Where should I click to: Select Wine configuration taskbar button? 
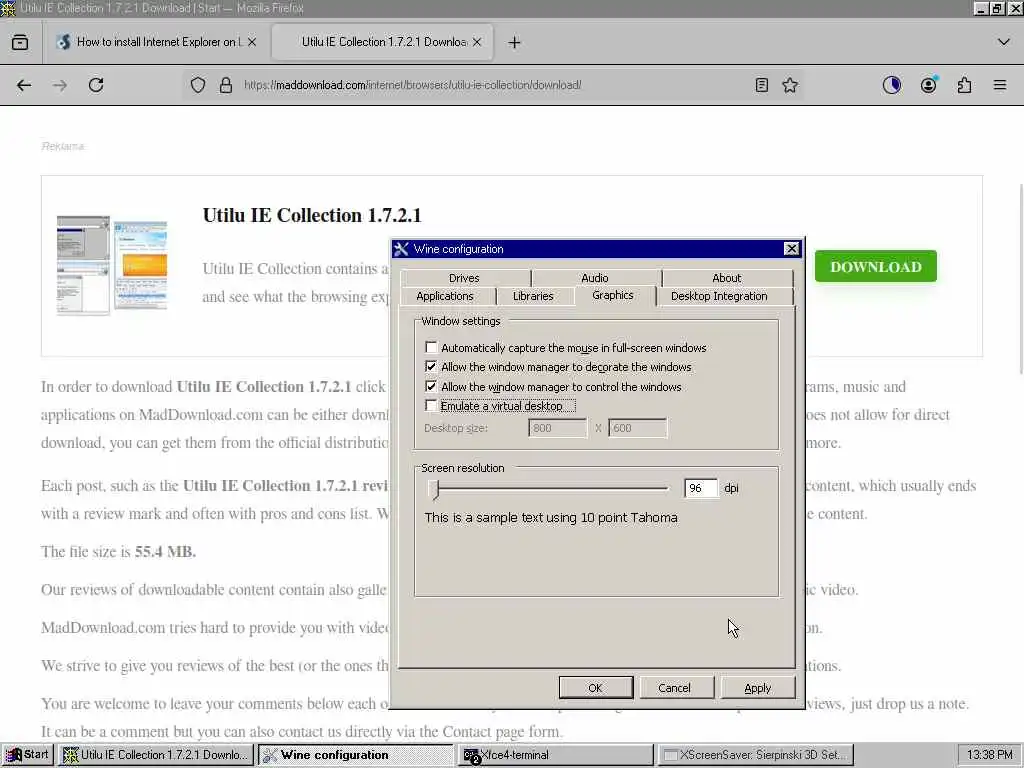355,755
